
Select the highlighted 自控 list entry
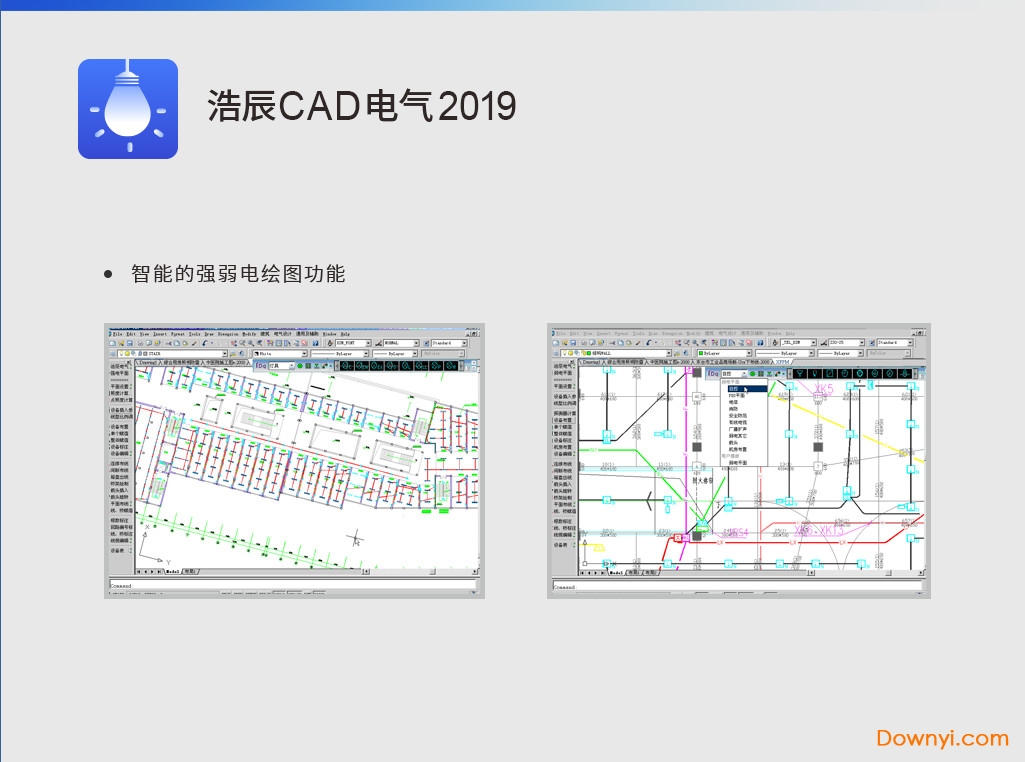tap(732, 388)
